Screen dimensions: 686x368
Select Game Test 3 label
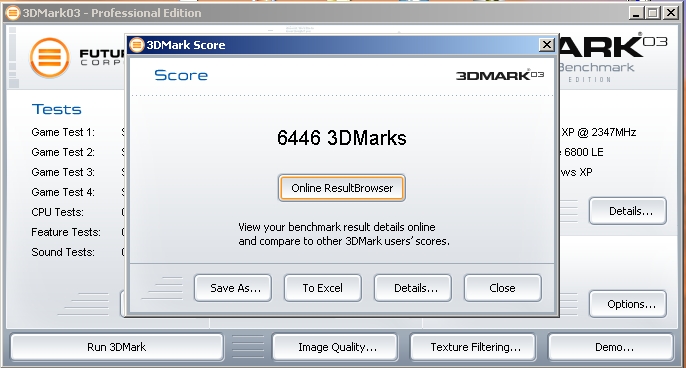click(x=63, y=172)
